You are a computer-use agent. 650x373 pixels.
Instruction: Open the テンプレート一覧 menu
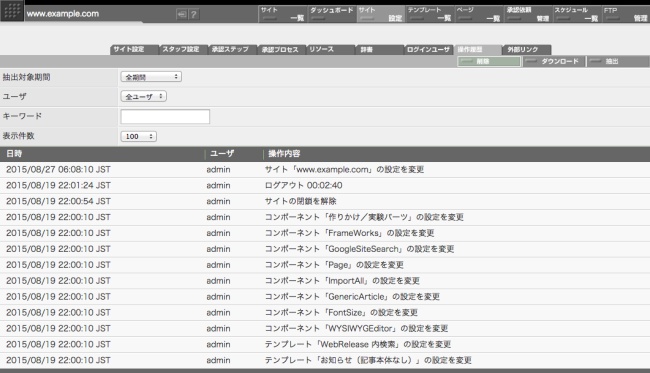[x=430, y=14]
